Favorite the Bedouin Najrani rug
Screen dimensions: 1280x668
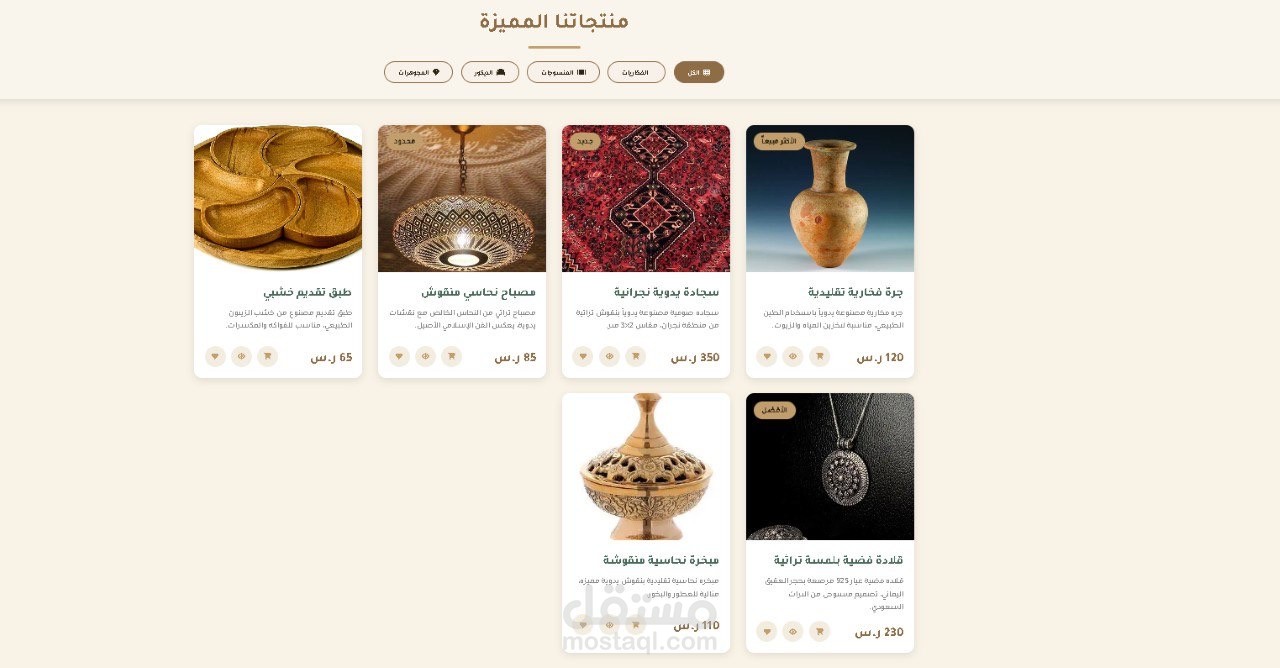[583, 356]
